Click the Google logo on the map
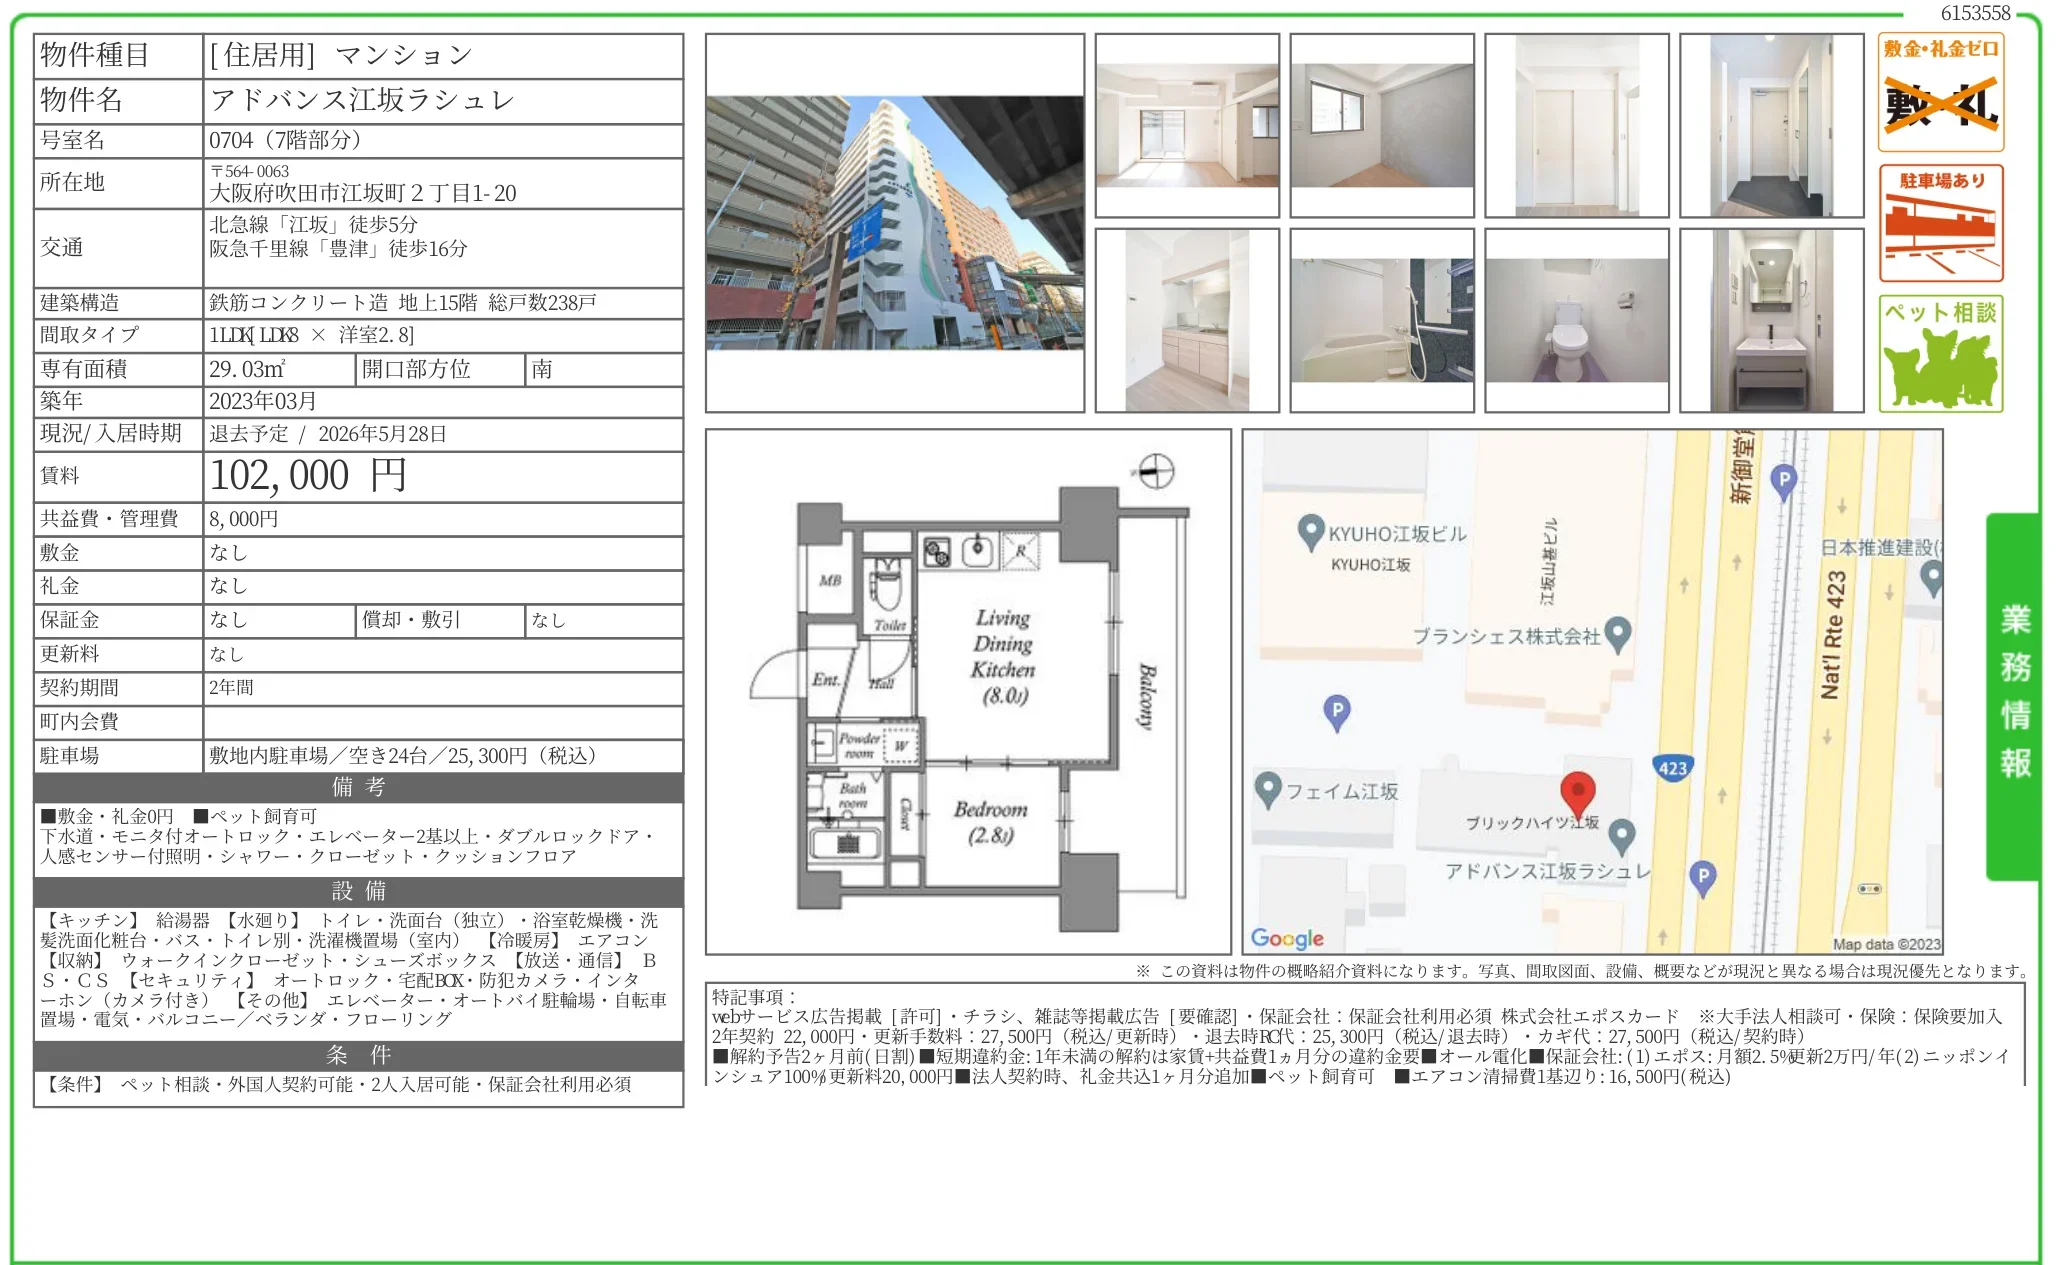Screen dimensions: 2056x1265 1286,938
